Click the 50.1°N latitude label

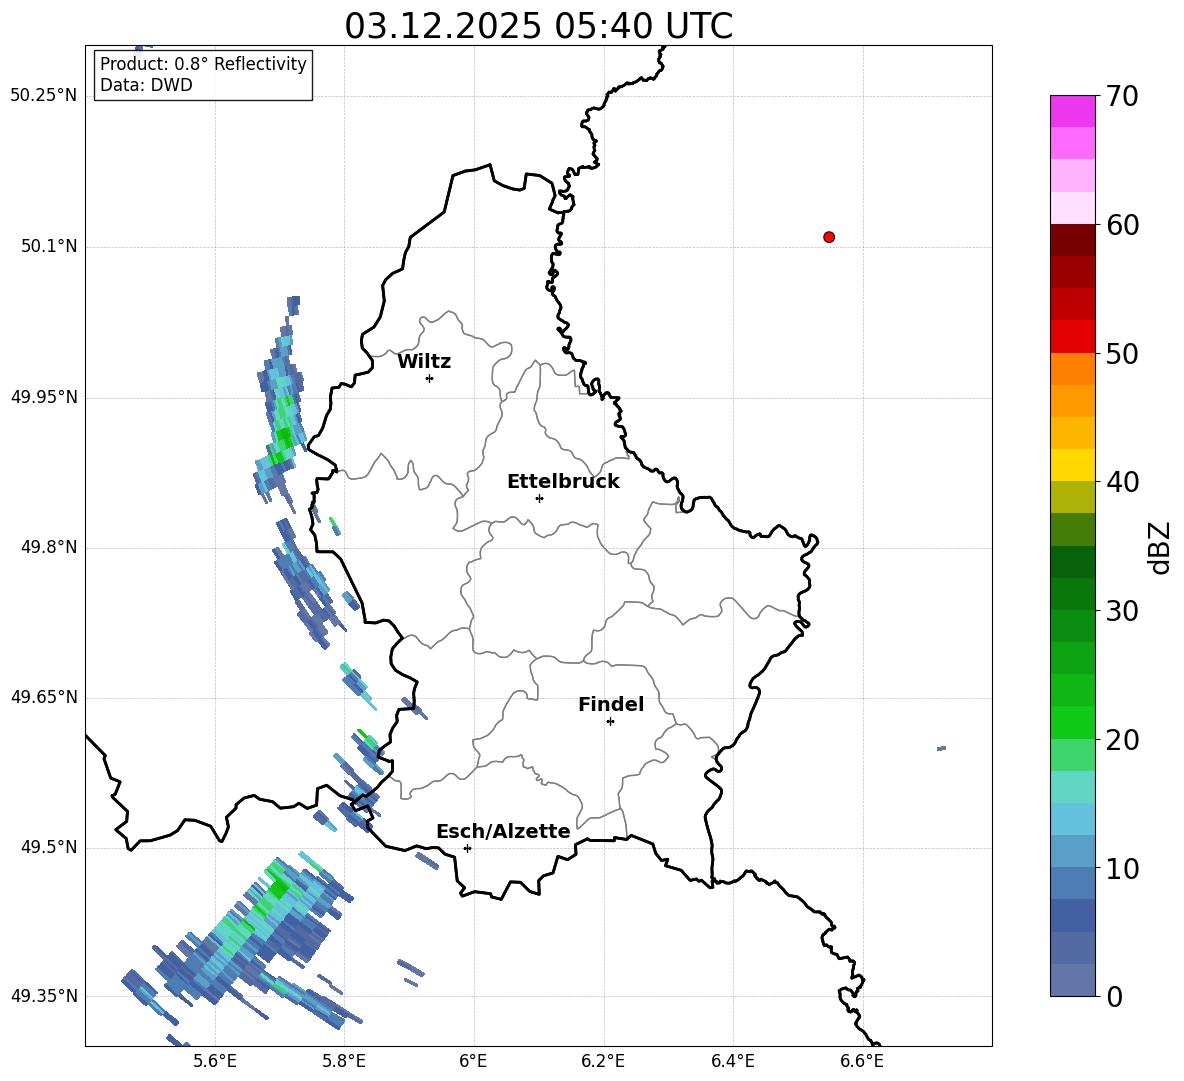tap(49, 246)
